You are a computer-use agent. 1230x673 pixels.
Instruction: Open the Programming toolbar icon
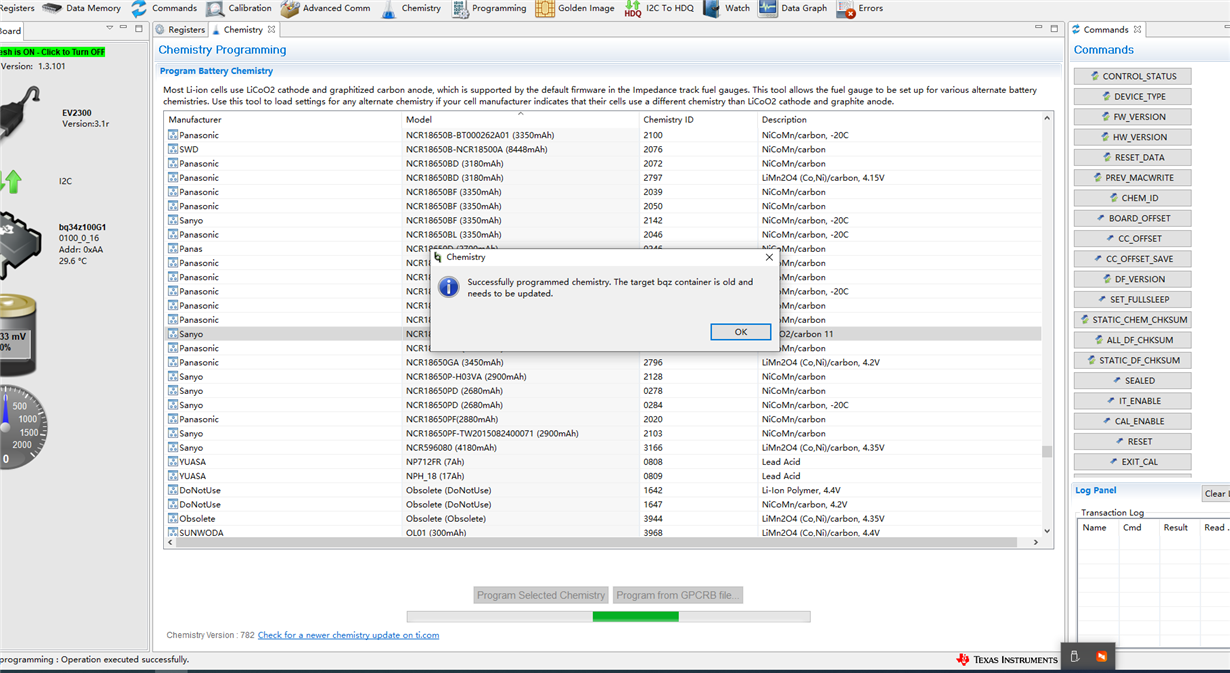460,9
